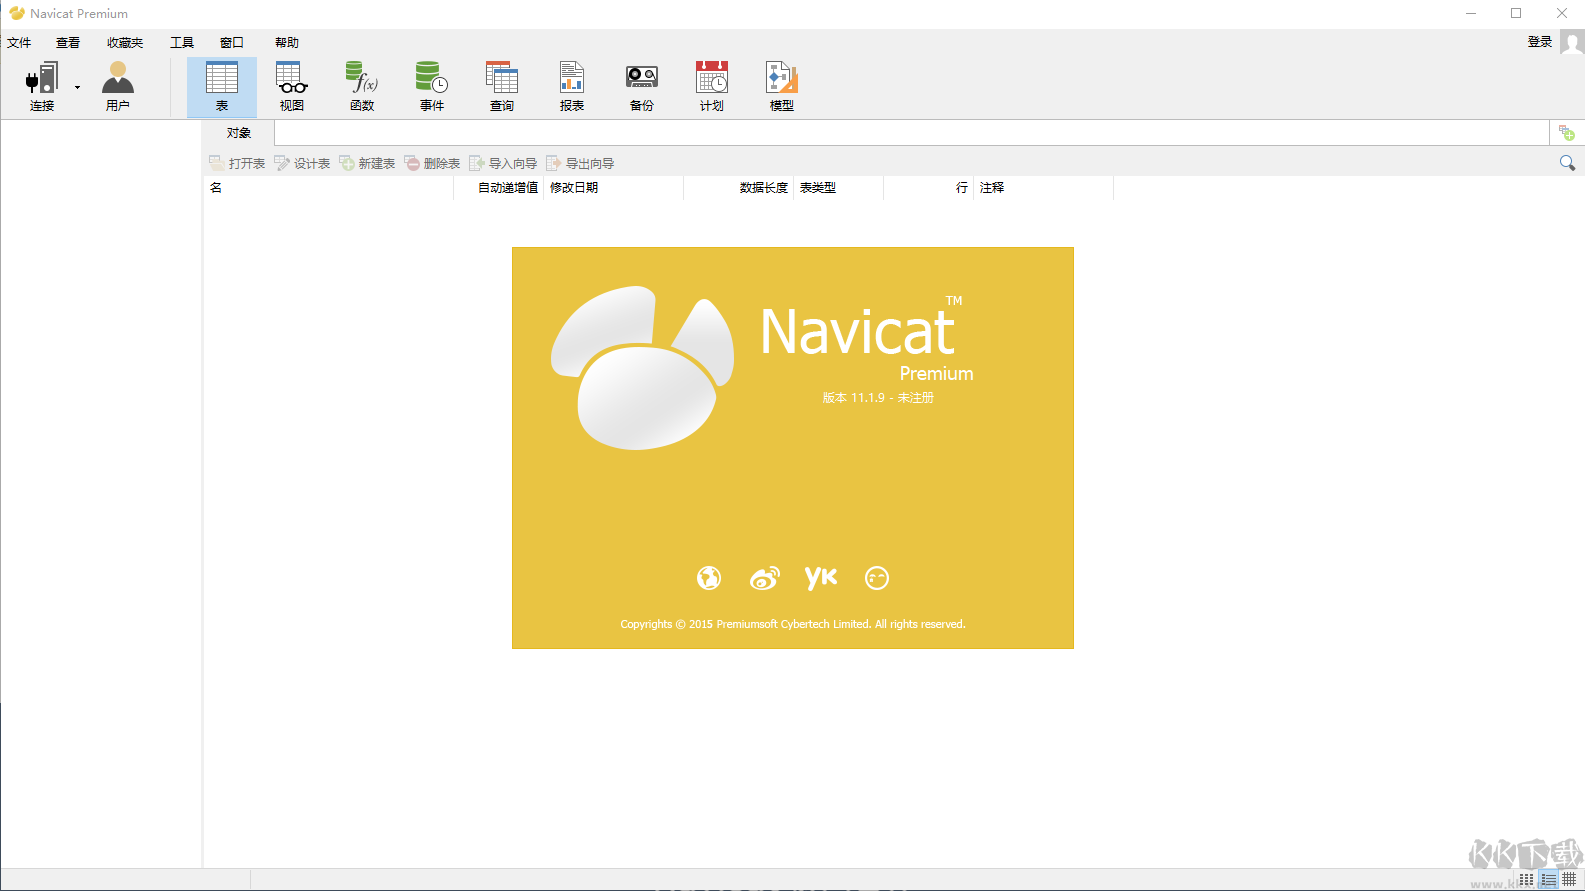
Task: Launch the 导入向导 (Import Wizard) button
Action: click(503, 163)
